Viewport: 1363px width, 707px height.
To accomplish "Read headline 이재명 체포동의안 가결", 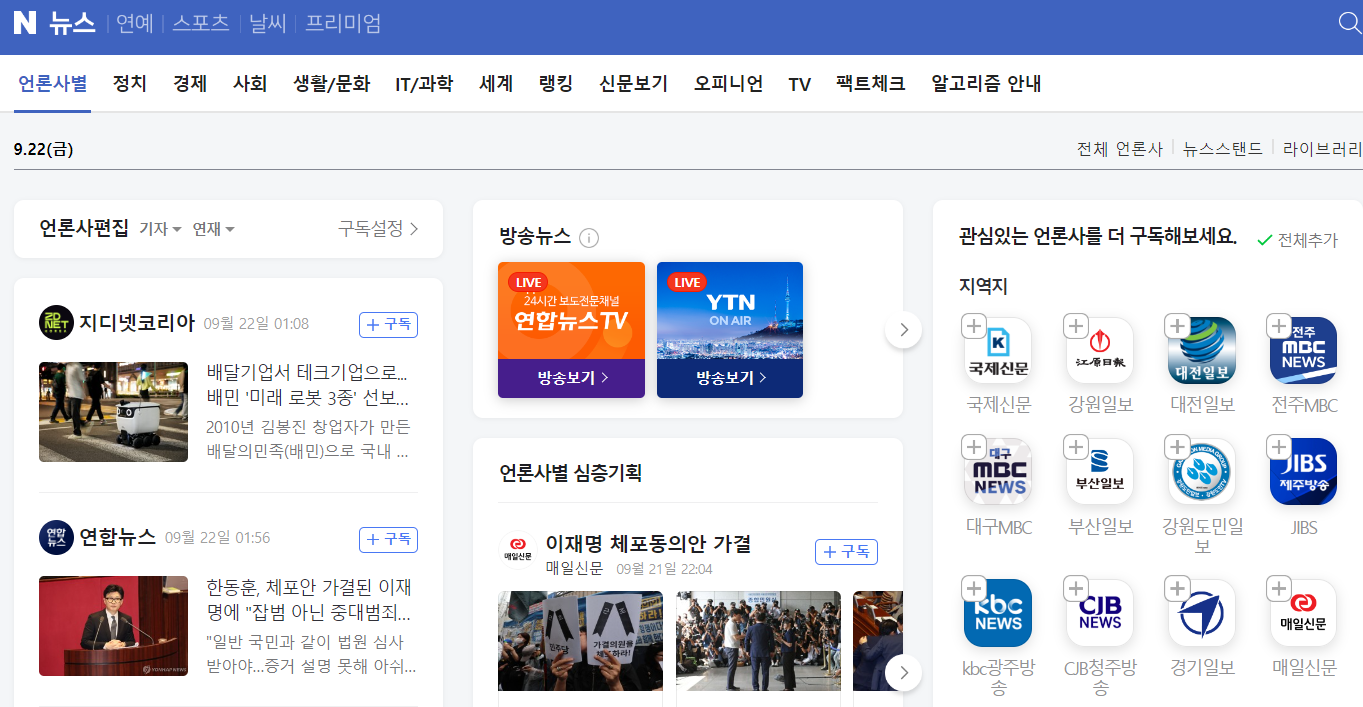I will (648, 544).
